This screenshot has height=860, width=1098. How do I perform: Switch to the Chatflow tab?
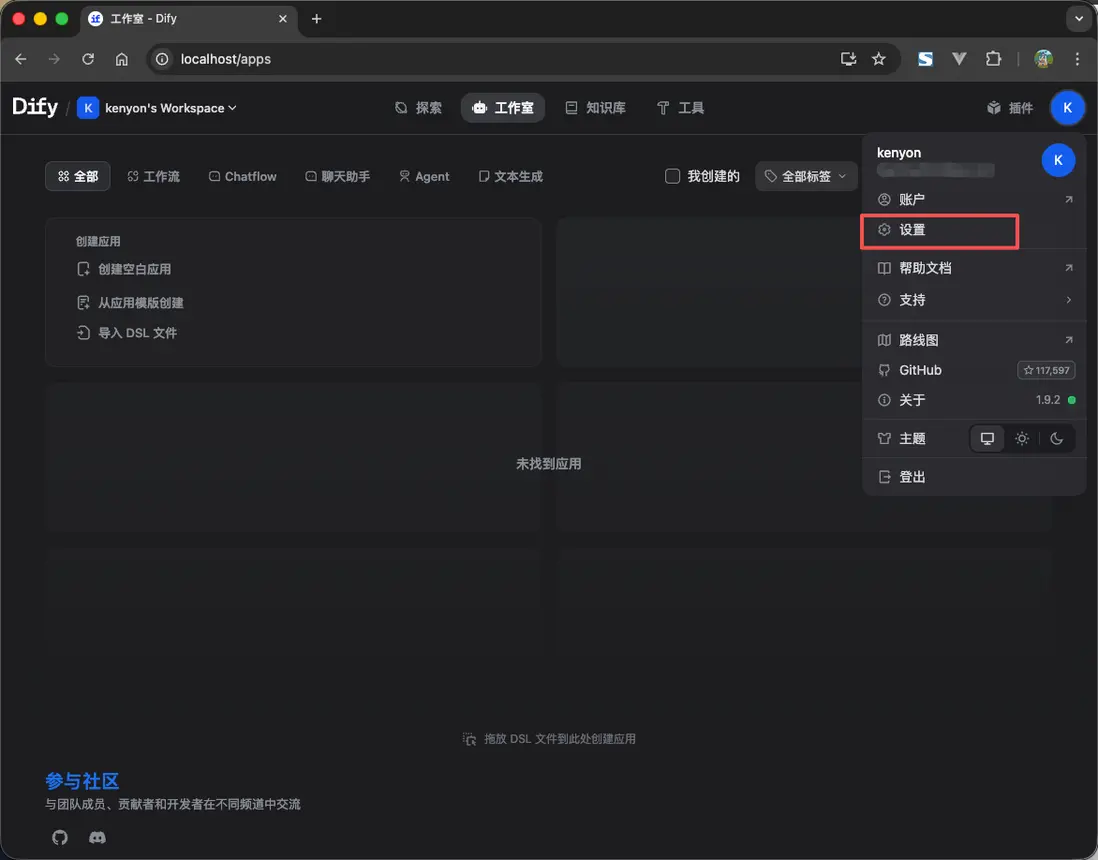pos(242,175)
